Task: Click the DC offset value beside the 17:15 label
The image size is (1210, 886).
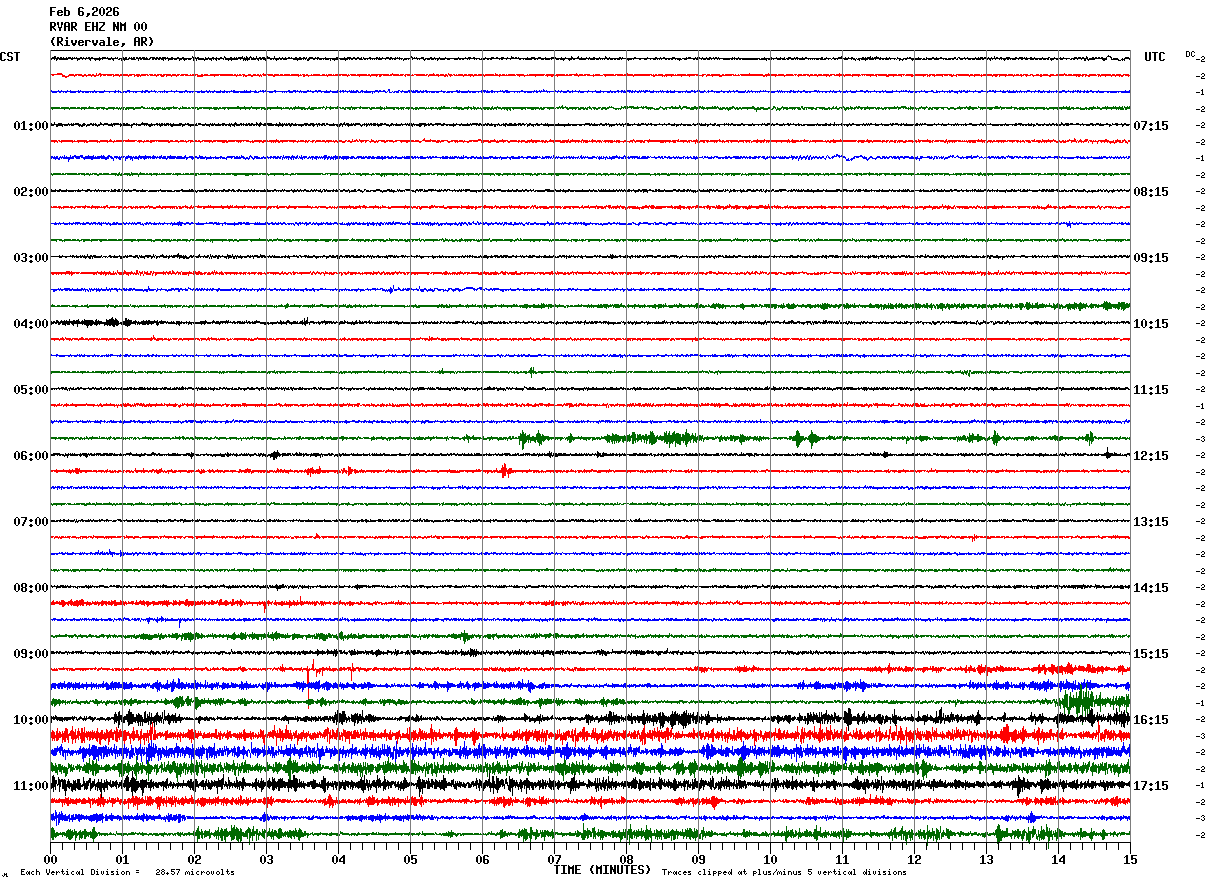Action: [x=1200, y=786]
